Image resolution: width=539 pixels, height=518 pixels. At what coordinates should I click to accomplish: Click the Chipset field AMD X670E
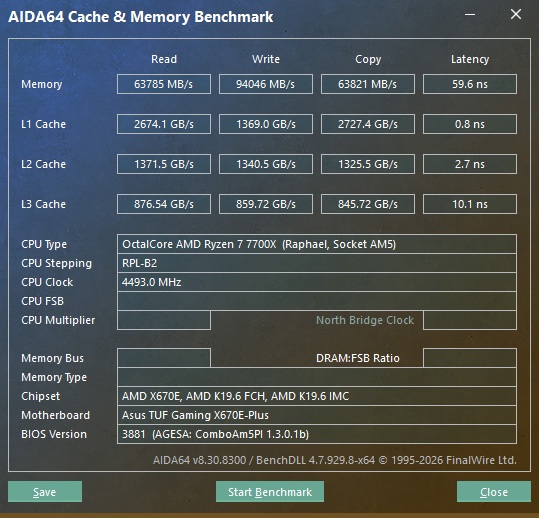(x=317, y=396)
